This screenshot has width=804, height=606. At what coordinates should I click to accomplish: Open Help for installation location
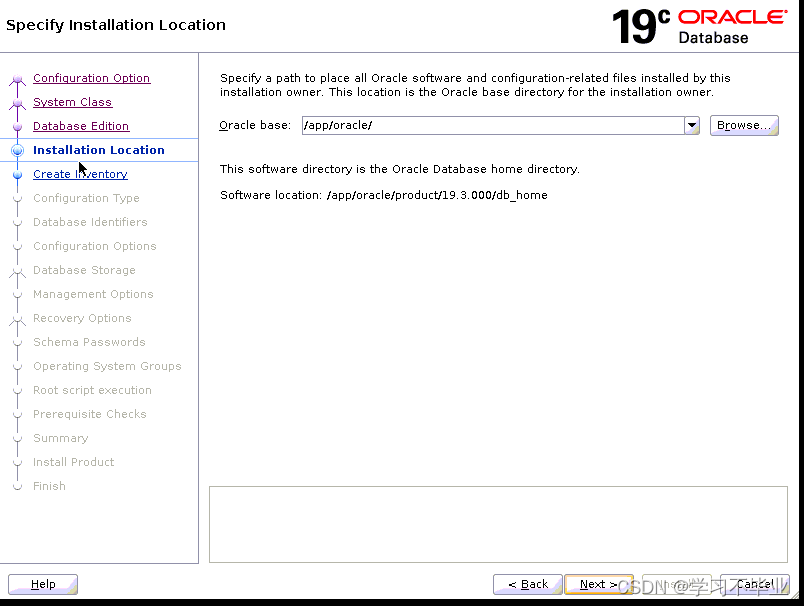(x=42, y=584)
